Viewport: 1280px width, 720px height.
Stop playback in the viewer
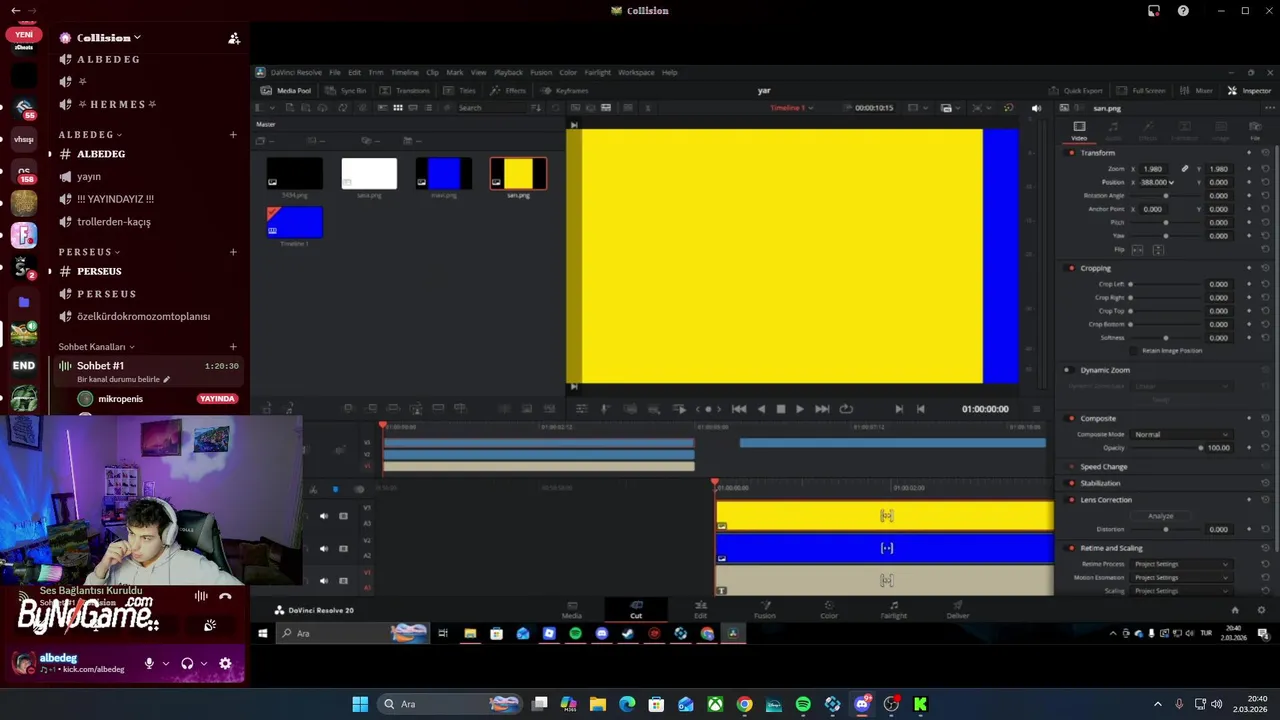(781, 408)
